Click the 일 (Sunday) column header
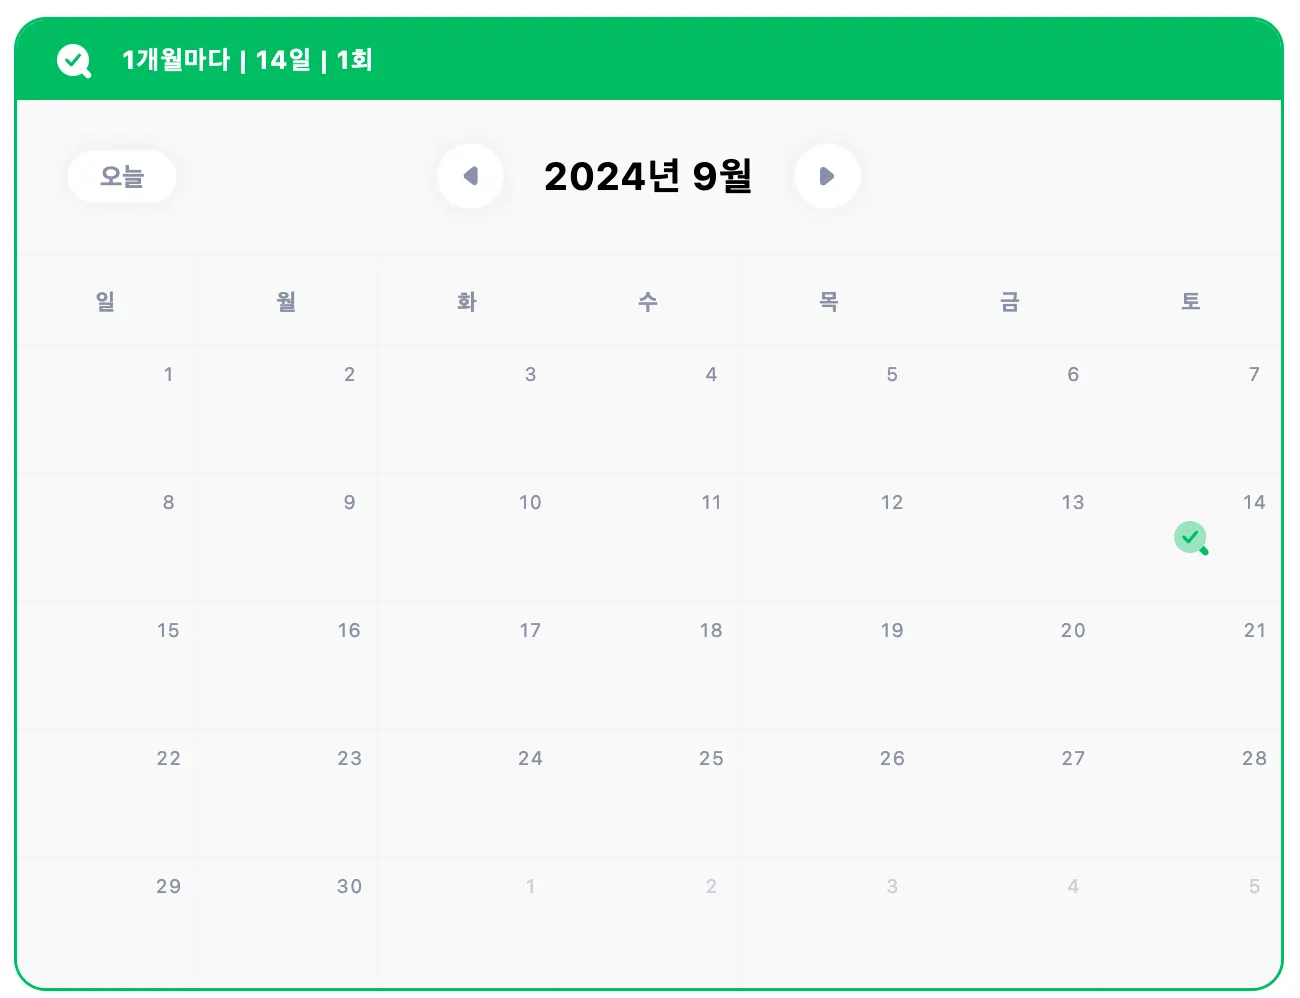The height and width of the screenshot is (998, 1300). tap(105, 301)
